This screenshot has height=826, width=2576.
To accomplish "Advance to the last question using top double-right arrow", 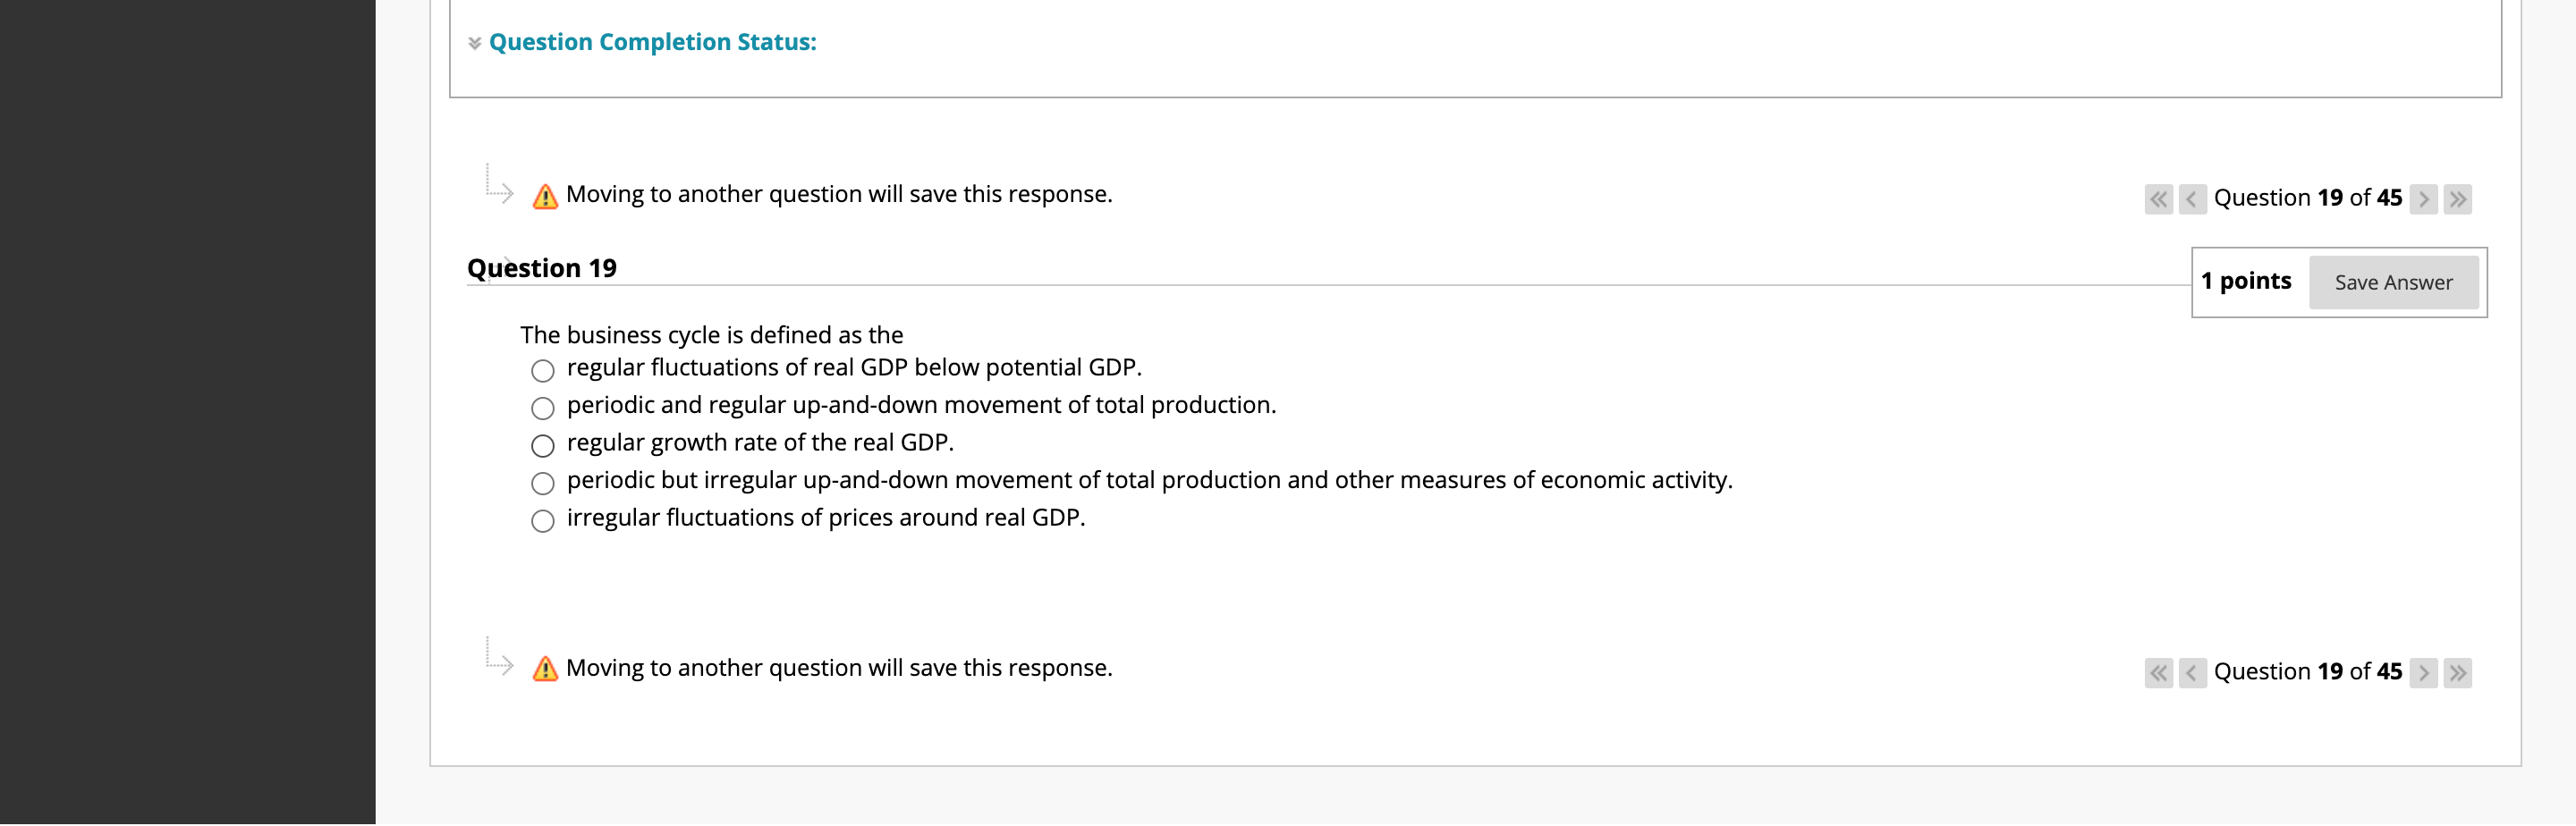I will click(x=2458, y=198).
